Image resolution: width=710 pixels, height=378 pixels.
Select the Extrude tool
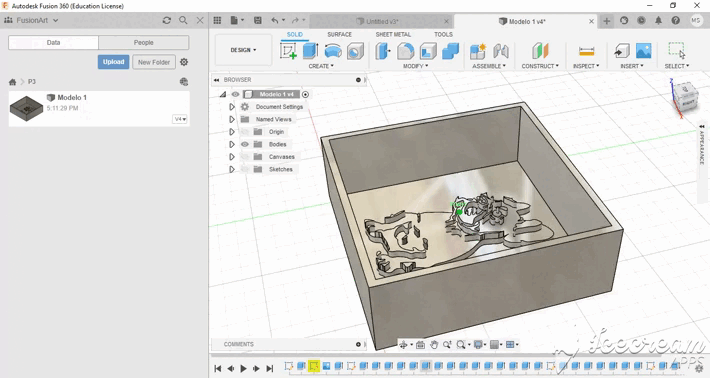[x=311, y=51]
